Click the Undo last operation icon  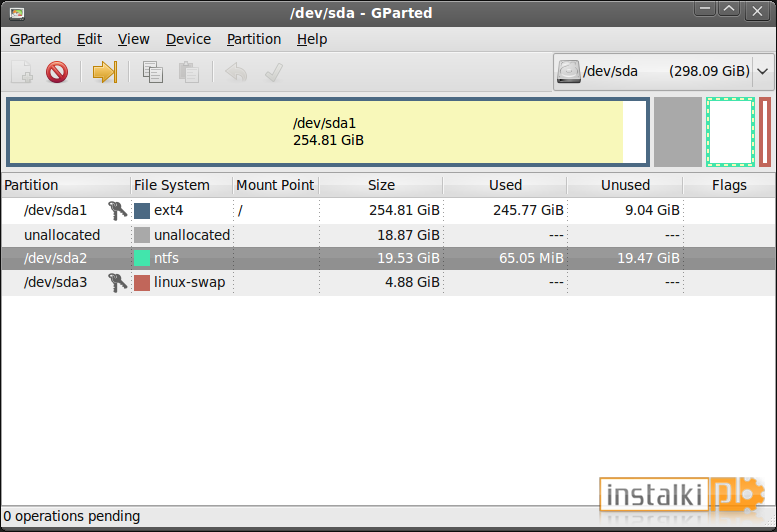(x=236, y=72)
